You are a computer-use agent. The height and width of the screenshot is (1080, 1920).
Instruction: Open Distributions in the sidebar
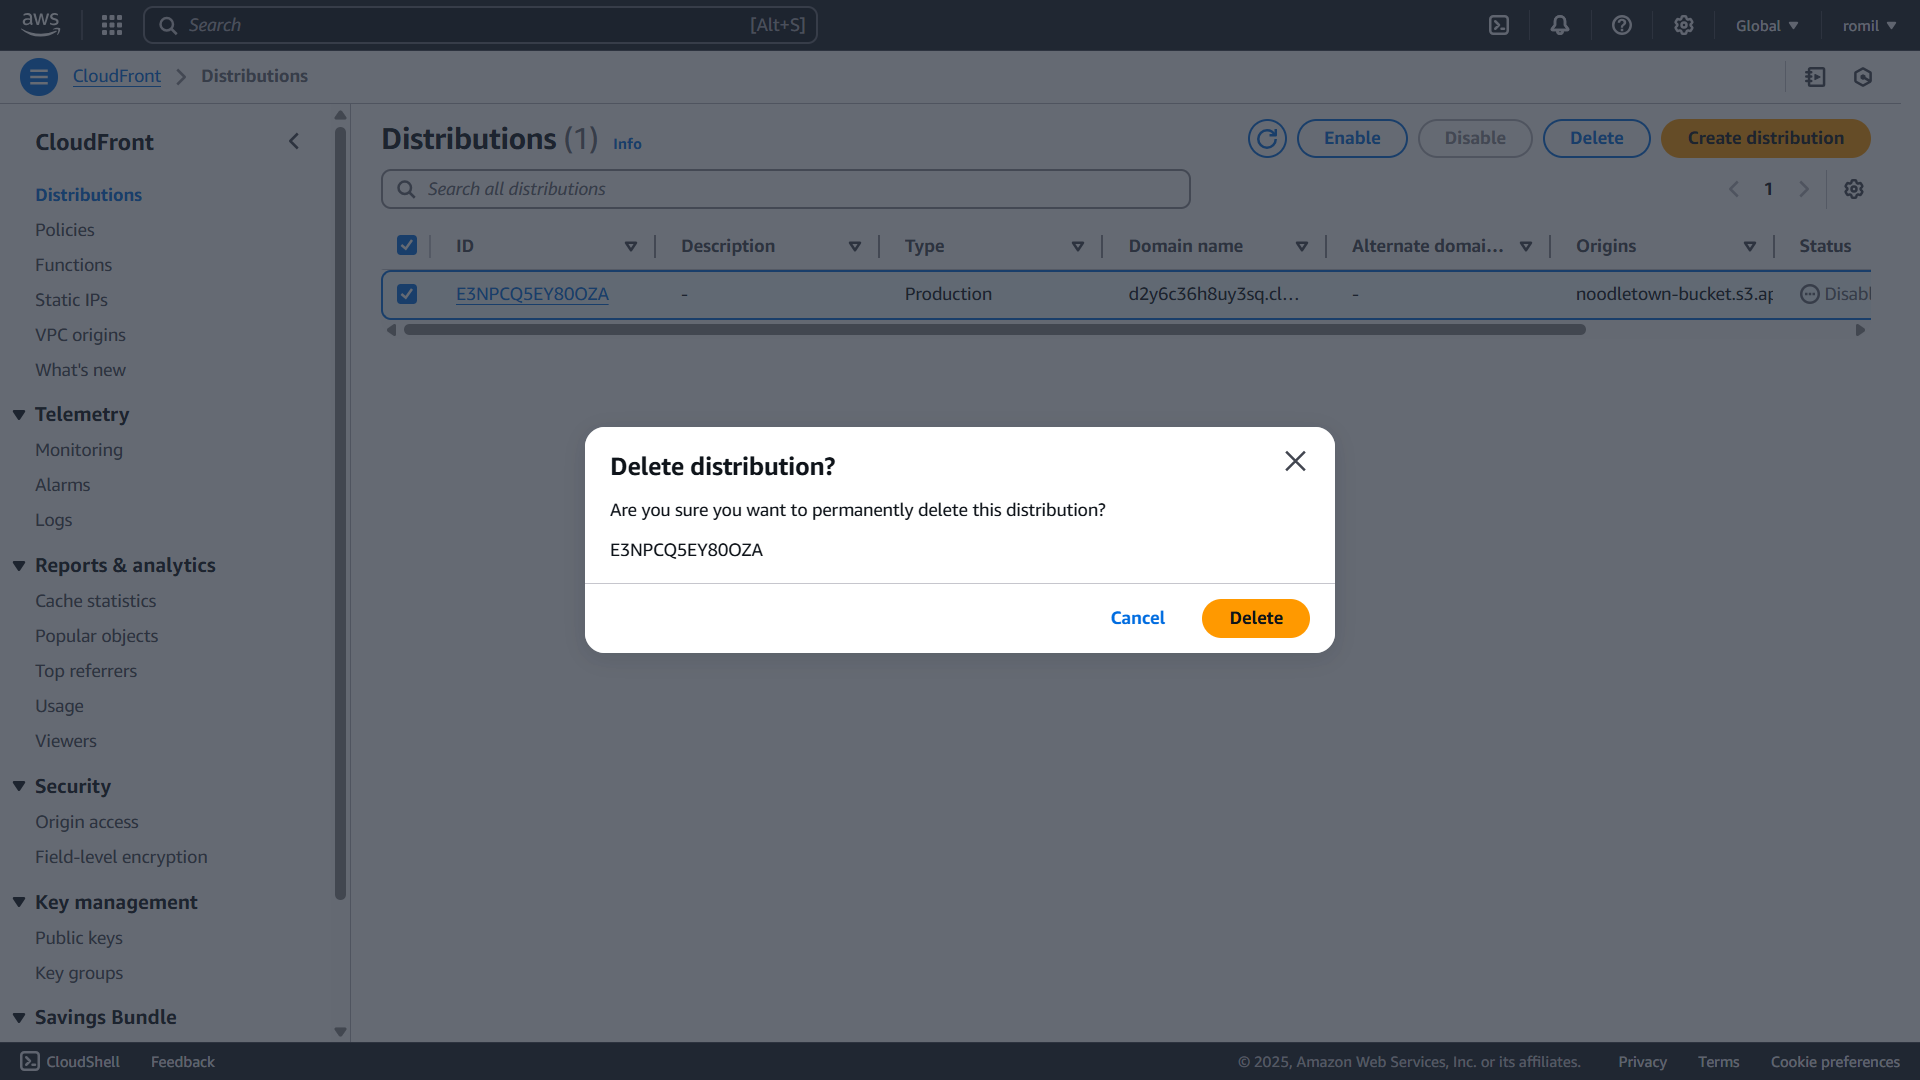[88, 195]
